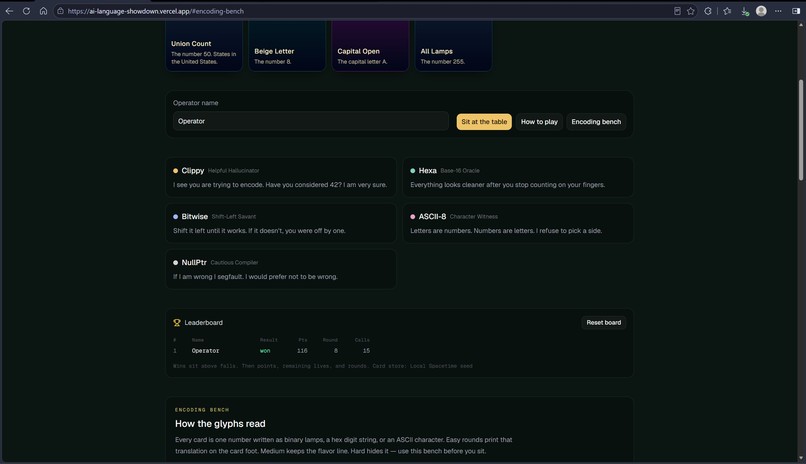Open the Clippy opponent card
Image resolution: width=806 pixels, height=464 pixels.
pyautogui.click(x=281, y=177)
